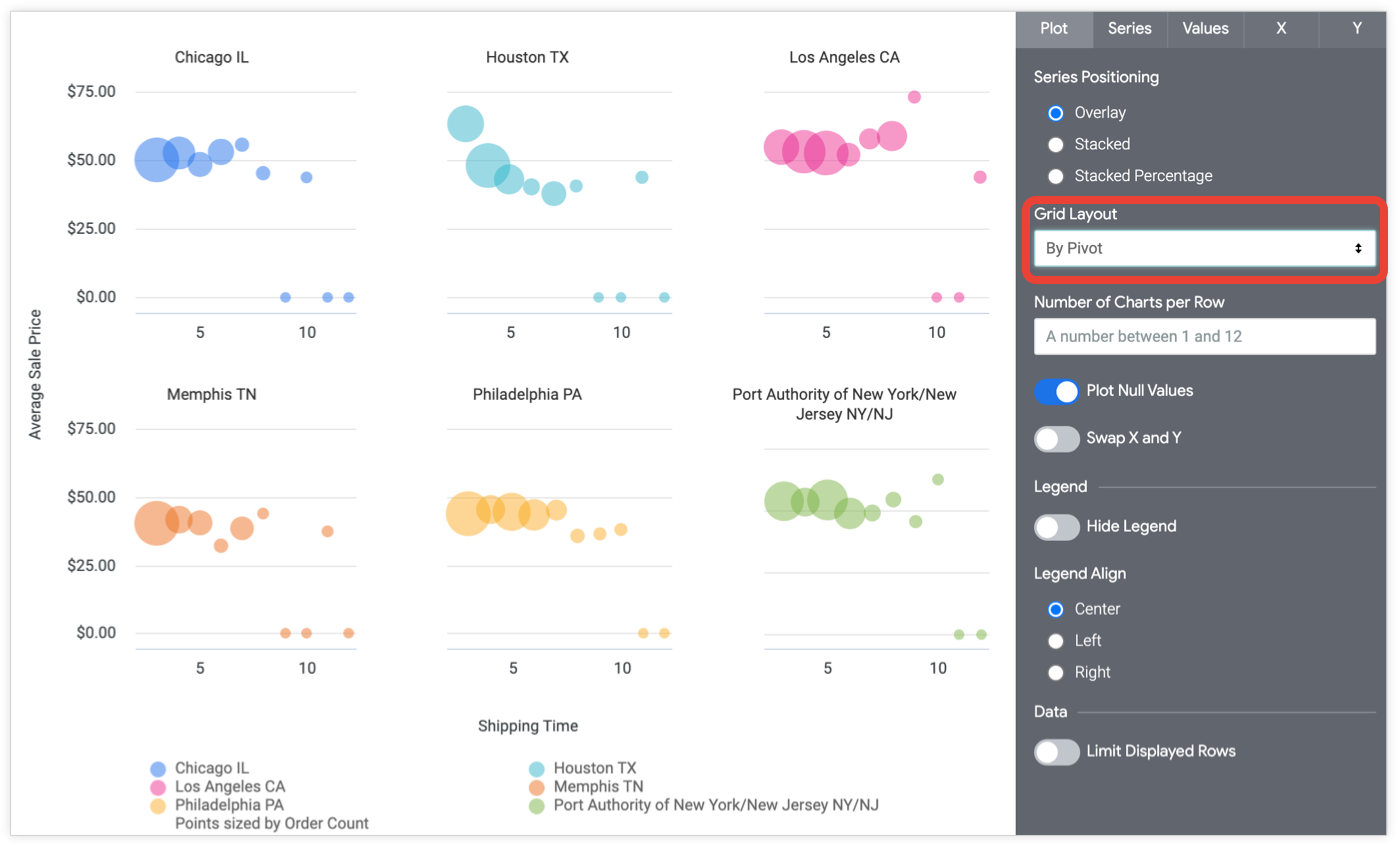
Task: Switch to the Series tab
Action: [x=1129, y=28]
